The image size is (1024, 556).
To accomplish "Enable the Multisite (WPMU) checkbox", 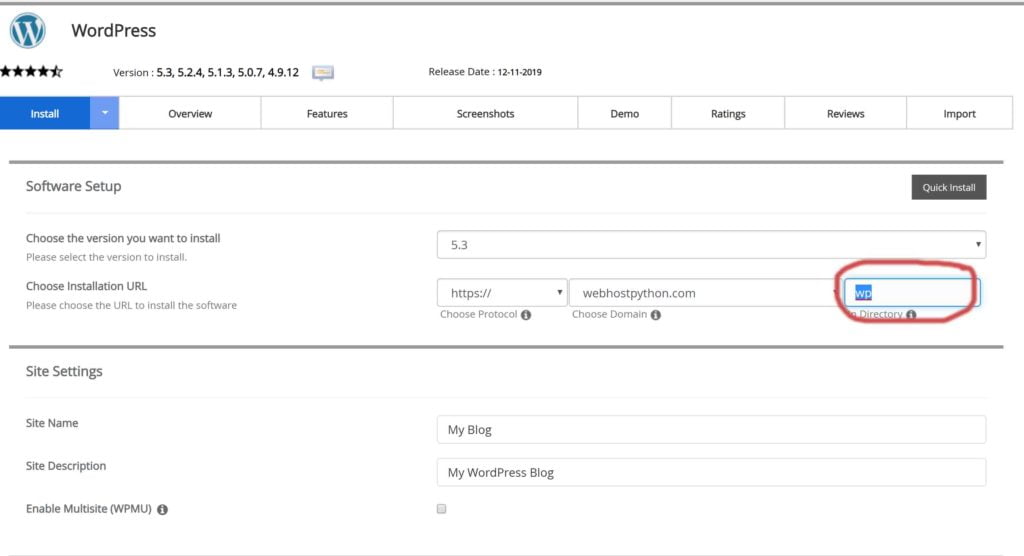I will pos(441,508).
